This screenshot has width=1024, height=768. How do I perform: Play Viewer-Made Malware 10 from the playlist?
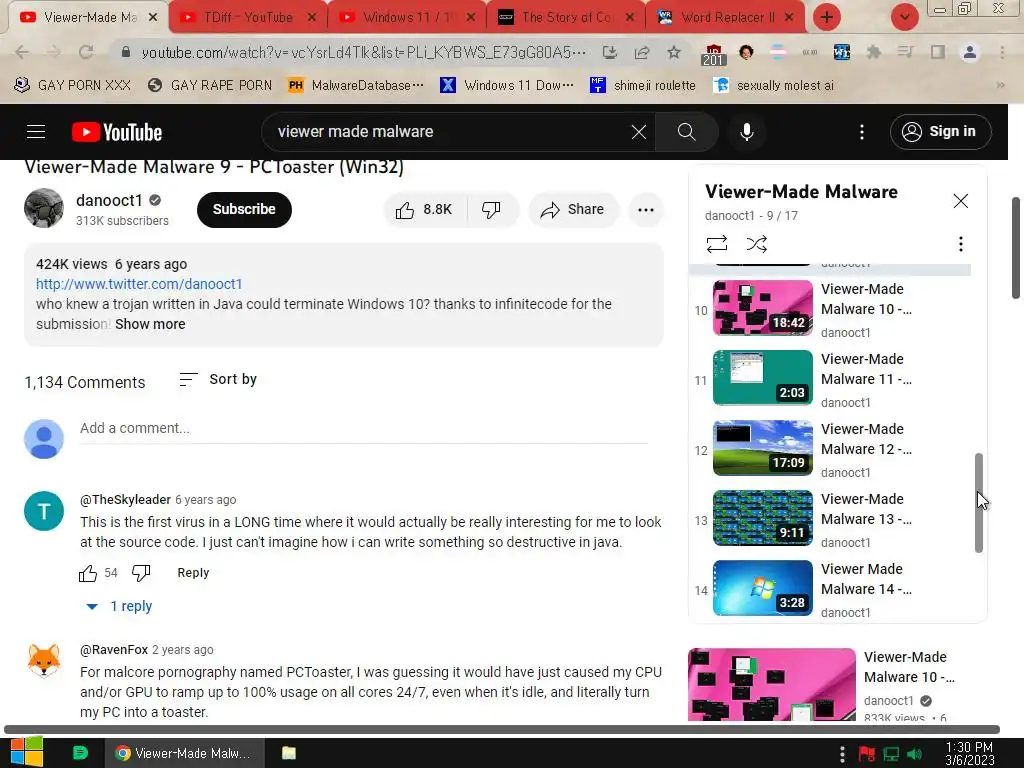click(x=831, y=308)
